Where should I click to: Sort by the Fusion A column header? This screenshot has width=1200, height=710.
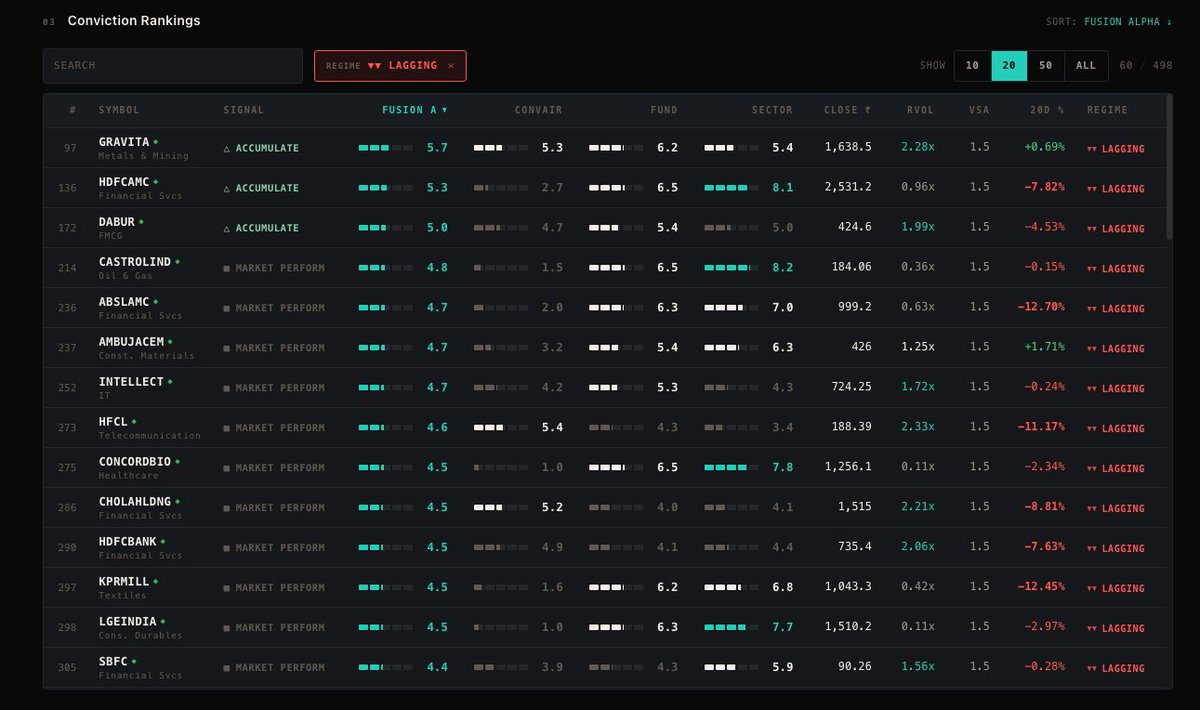414,110
